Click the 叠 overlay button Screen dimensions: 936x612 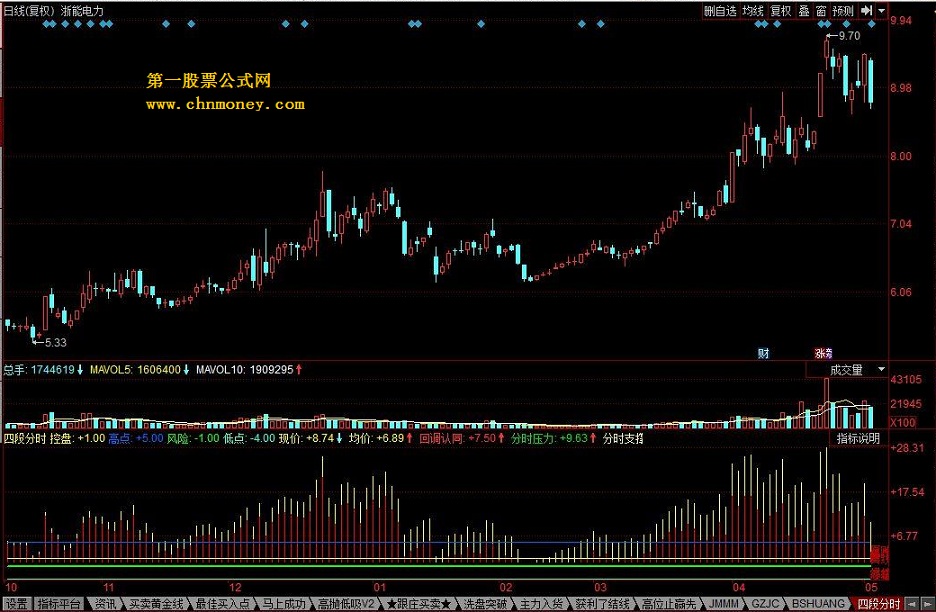point(804,11)
